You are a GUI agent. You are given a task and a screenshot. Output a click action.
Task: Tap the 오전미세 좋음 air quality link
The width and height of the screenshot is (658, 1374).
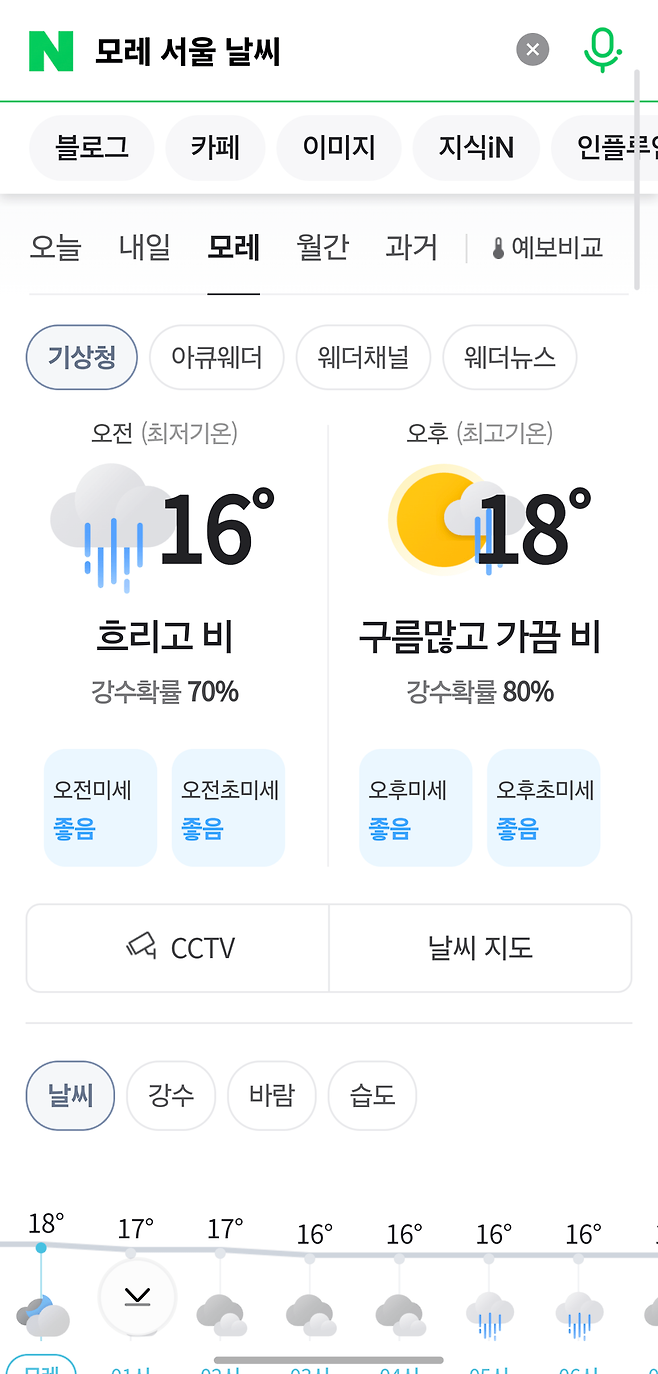coord(100,807)
